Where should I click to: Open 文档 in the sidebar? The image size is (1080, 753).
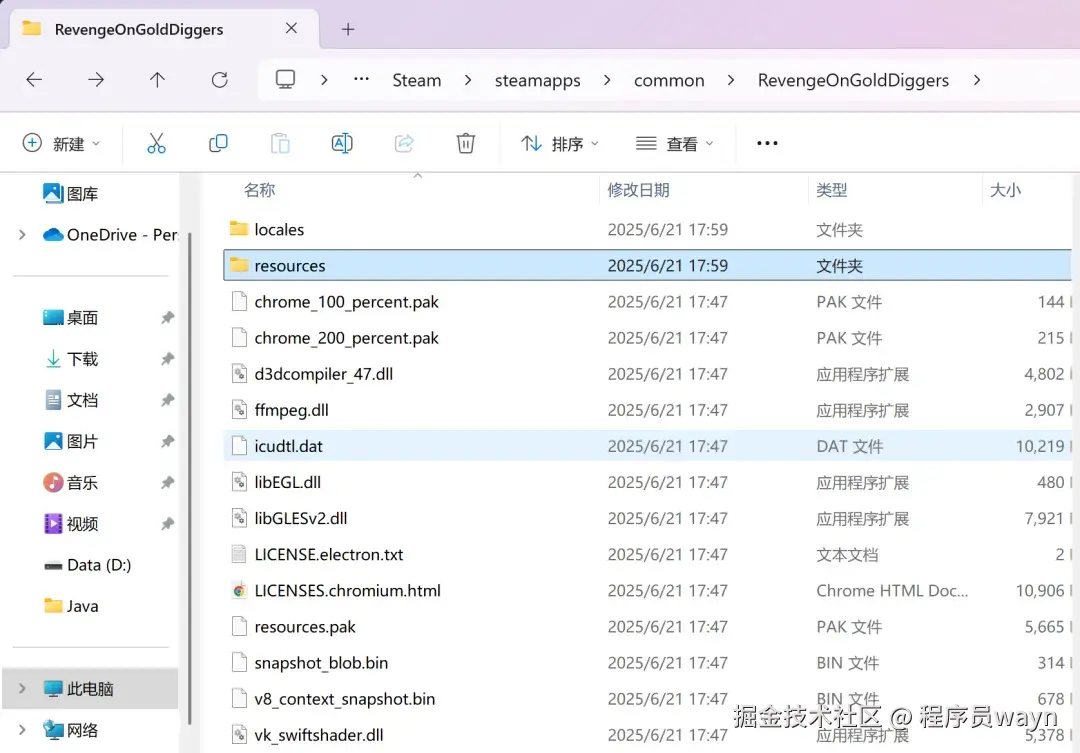click(71, 400)
